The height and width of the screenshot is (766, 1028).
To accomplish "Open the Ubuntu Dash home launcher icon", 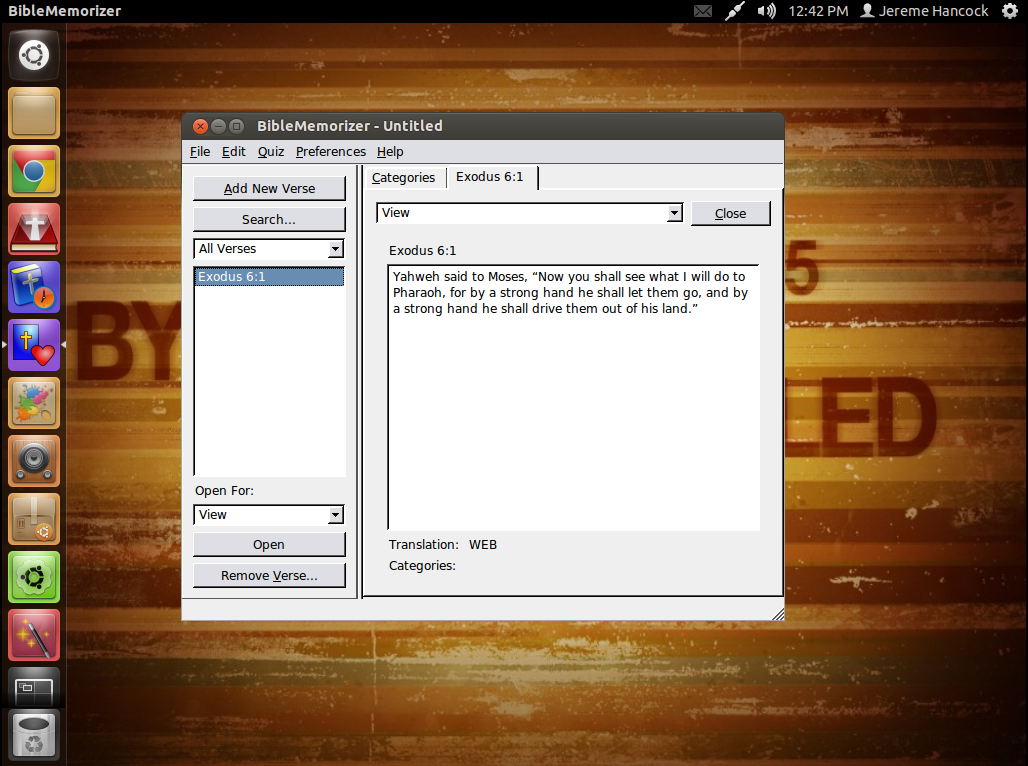I will (34, 55).
